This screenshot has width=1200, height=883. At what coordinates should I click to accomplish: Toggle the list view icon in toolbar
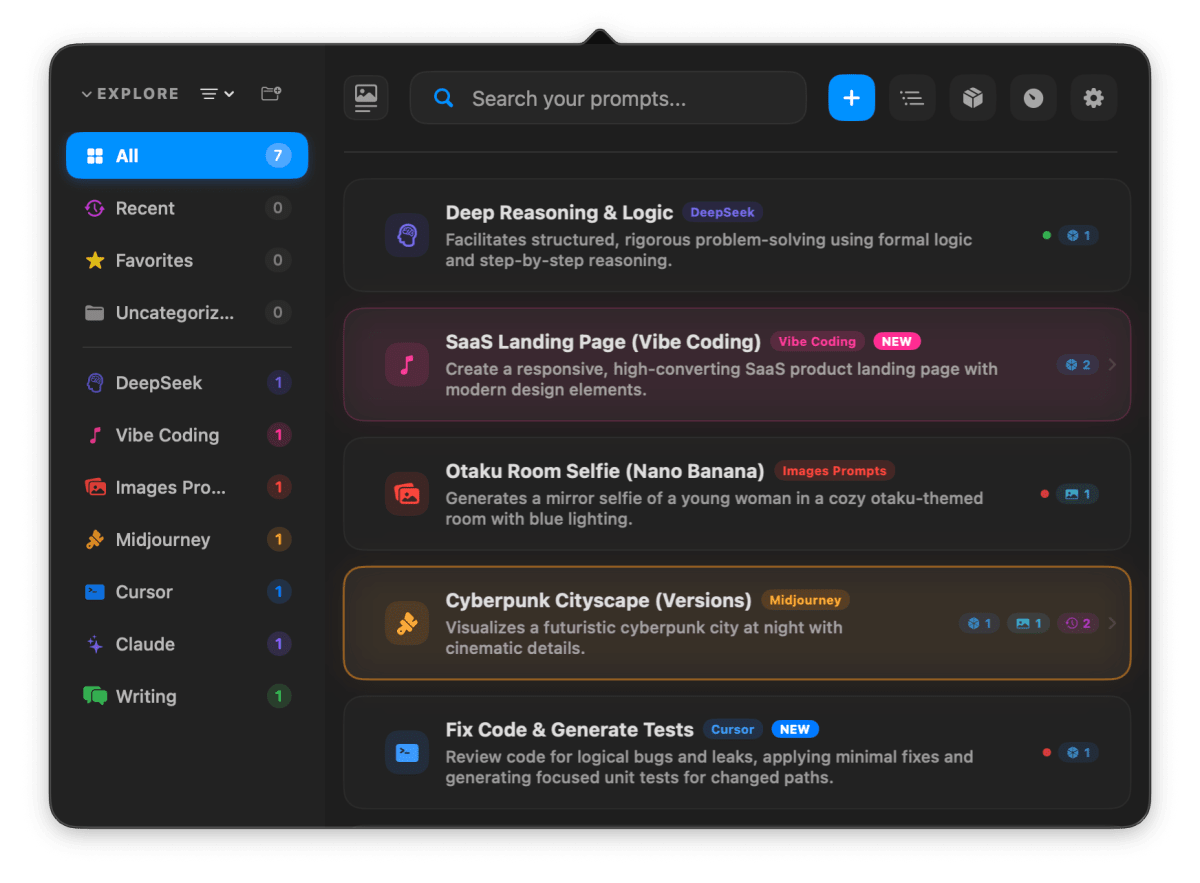coord(912,98)
